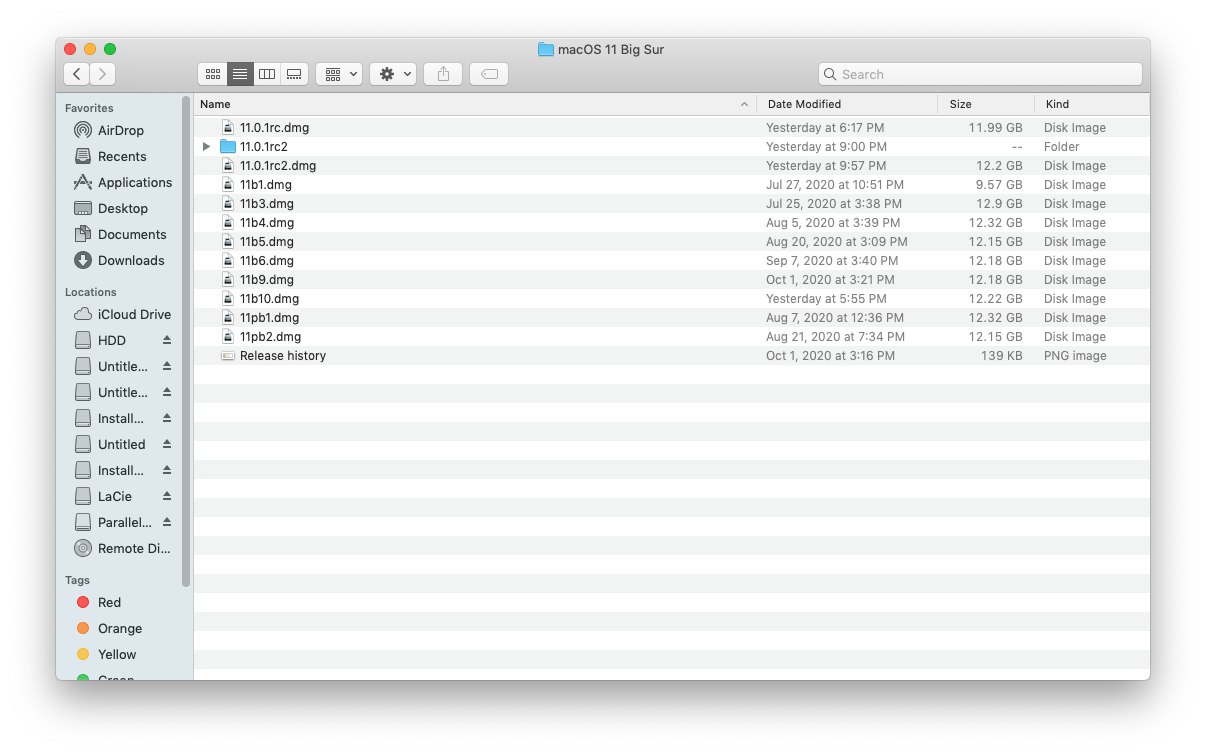Screen dimensions: 1206x754
Task: Open Desktop in the sidebar
Action: pos(123,208)
